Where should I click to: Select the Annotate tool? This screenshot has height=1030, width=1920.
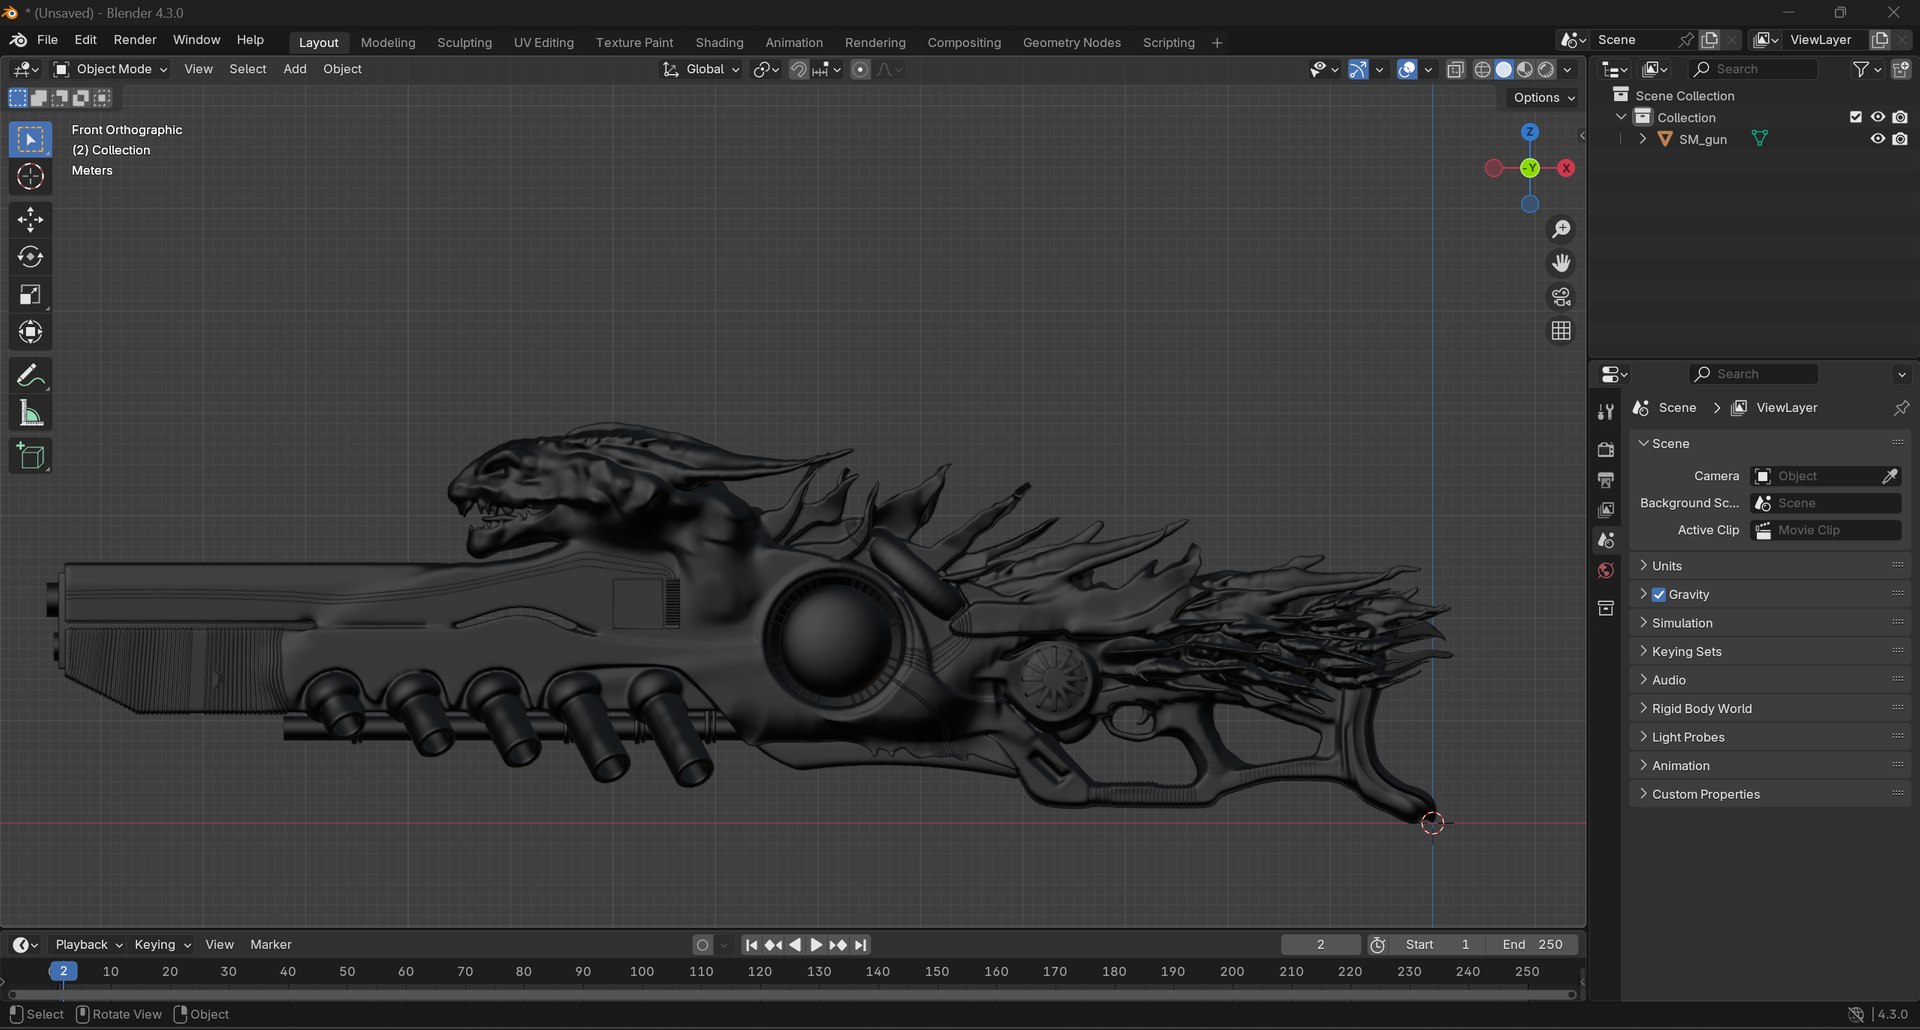(30, 376)
